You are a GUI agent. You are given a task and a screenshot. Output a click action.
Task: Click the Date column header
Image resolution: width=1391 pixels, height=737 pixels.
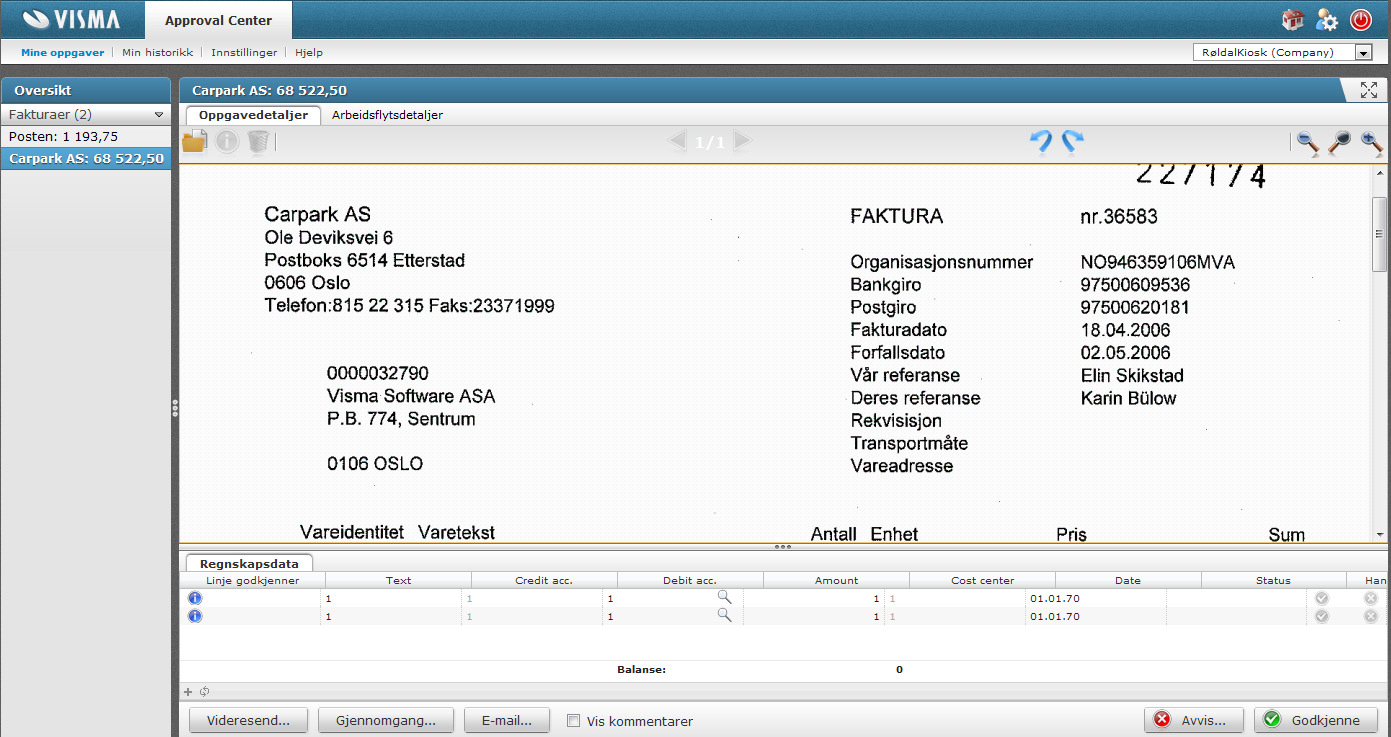point(1128,580)
